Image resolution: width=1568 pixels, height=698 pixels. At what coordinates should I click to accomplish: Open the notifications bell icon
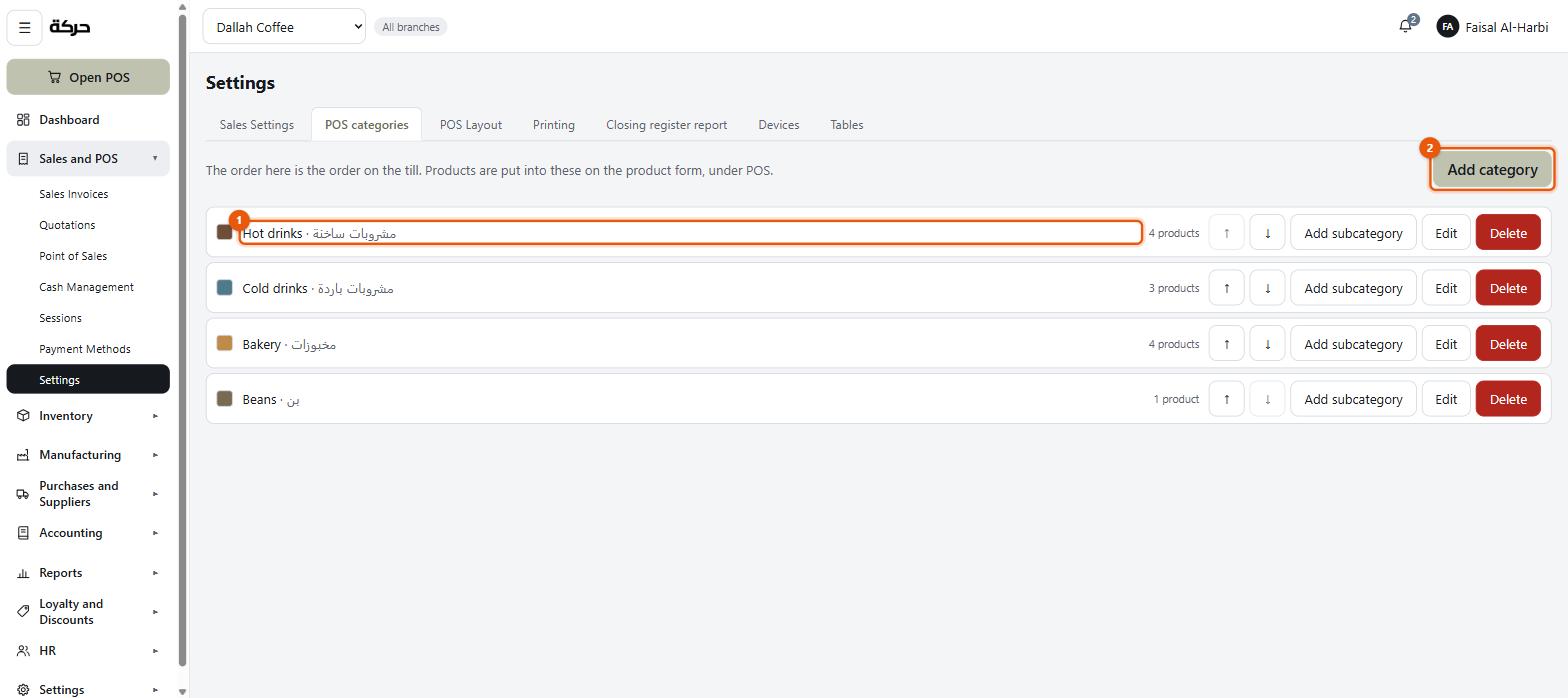(x=1405, y=27)
